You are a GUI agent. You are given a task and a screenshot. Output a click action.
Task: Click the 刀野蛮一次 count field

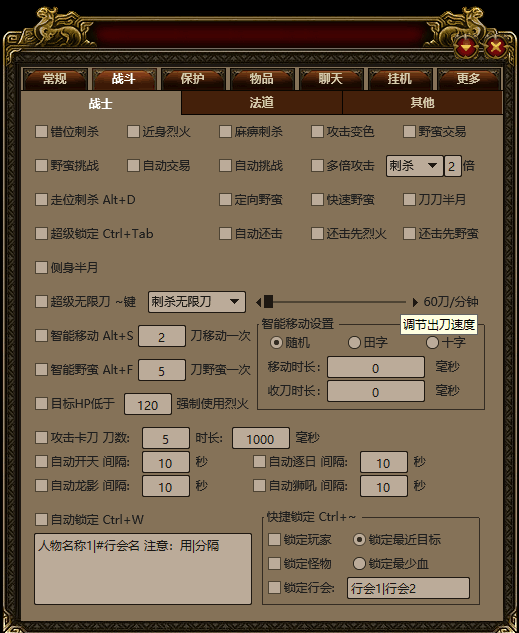(162, 370)
